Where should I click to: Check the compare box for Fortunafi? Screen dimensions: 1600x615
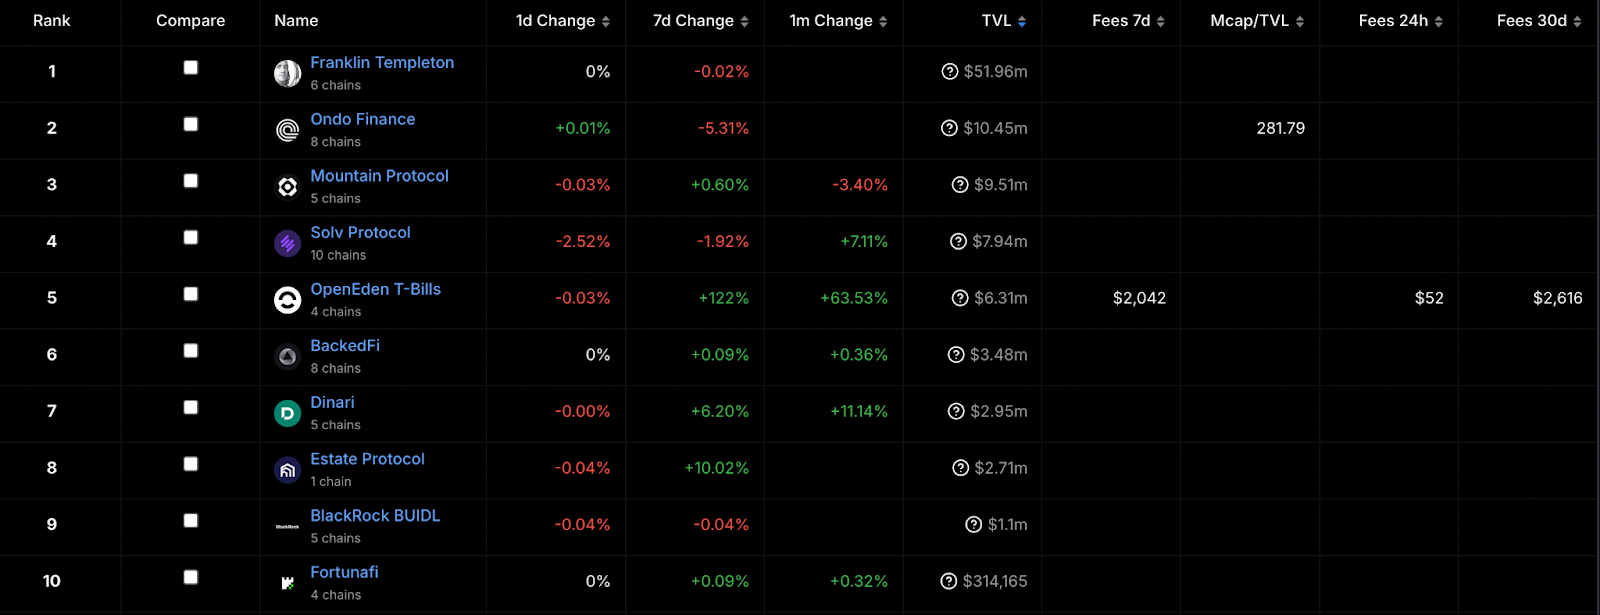pyautogui.click(x=190, y=577)
